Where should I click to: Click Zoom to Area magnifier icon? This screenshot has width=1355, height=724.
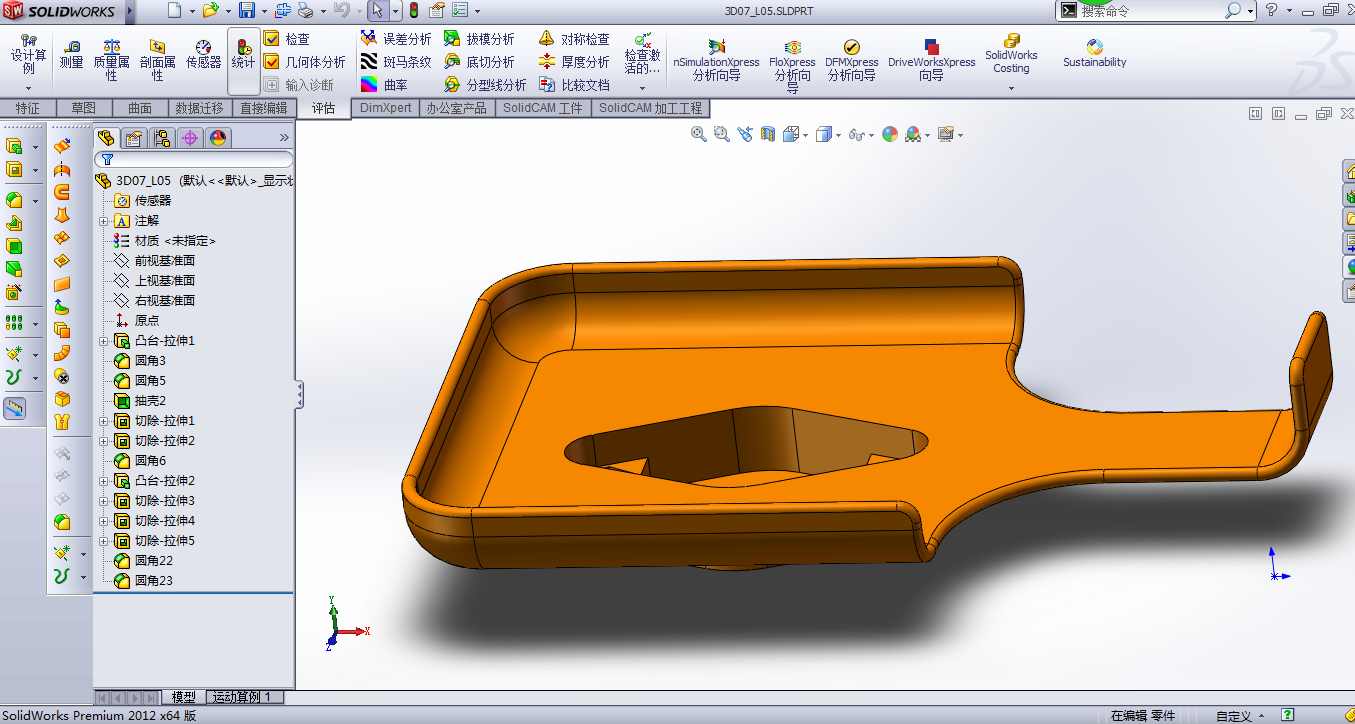(722, 134)
